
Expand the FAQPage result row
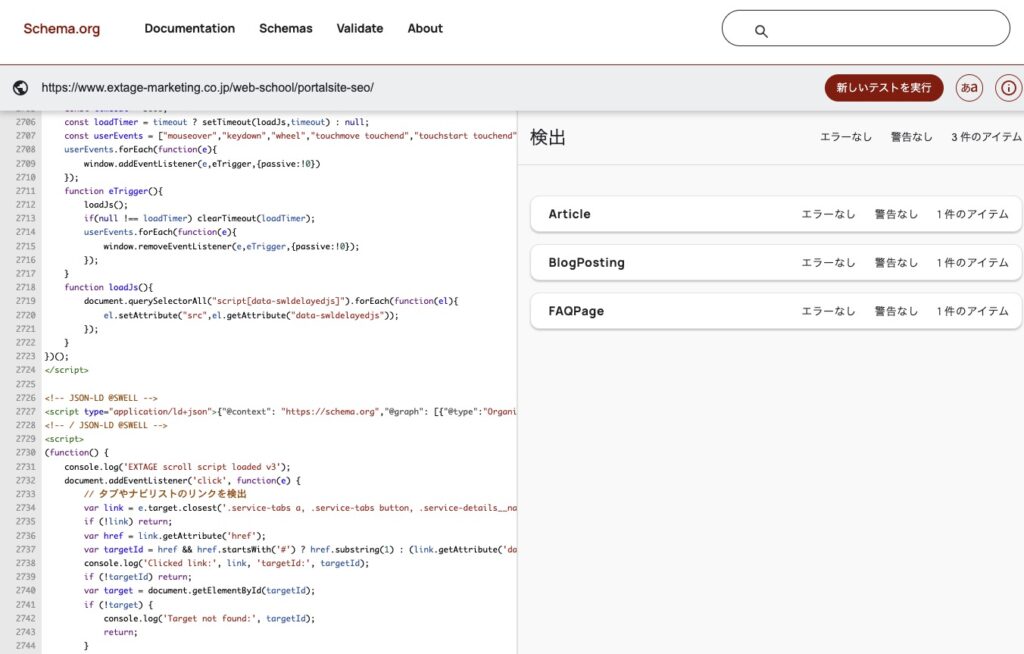[776, 311]
